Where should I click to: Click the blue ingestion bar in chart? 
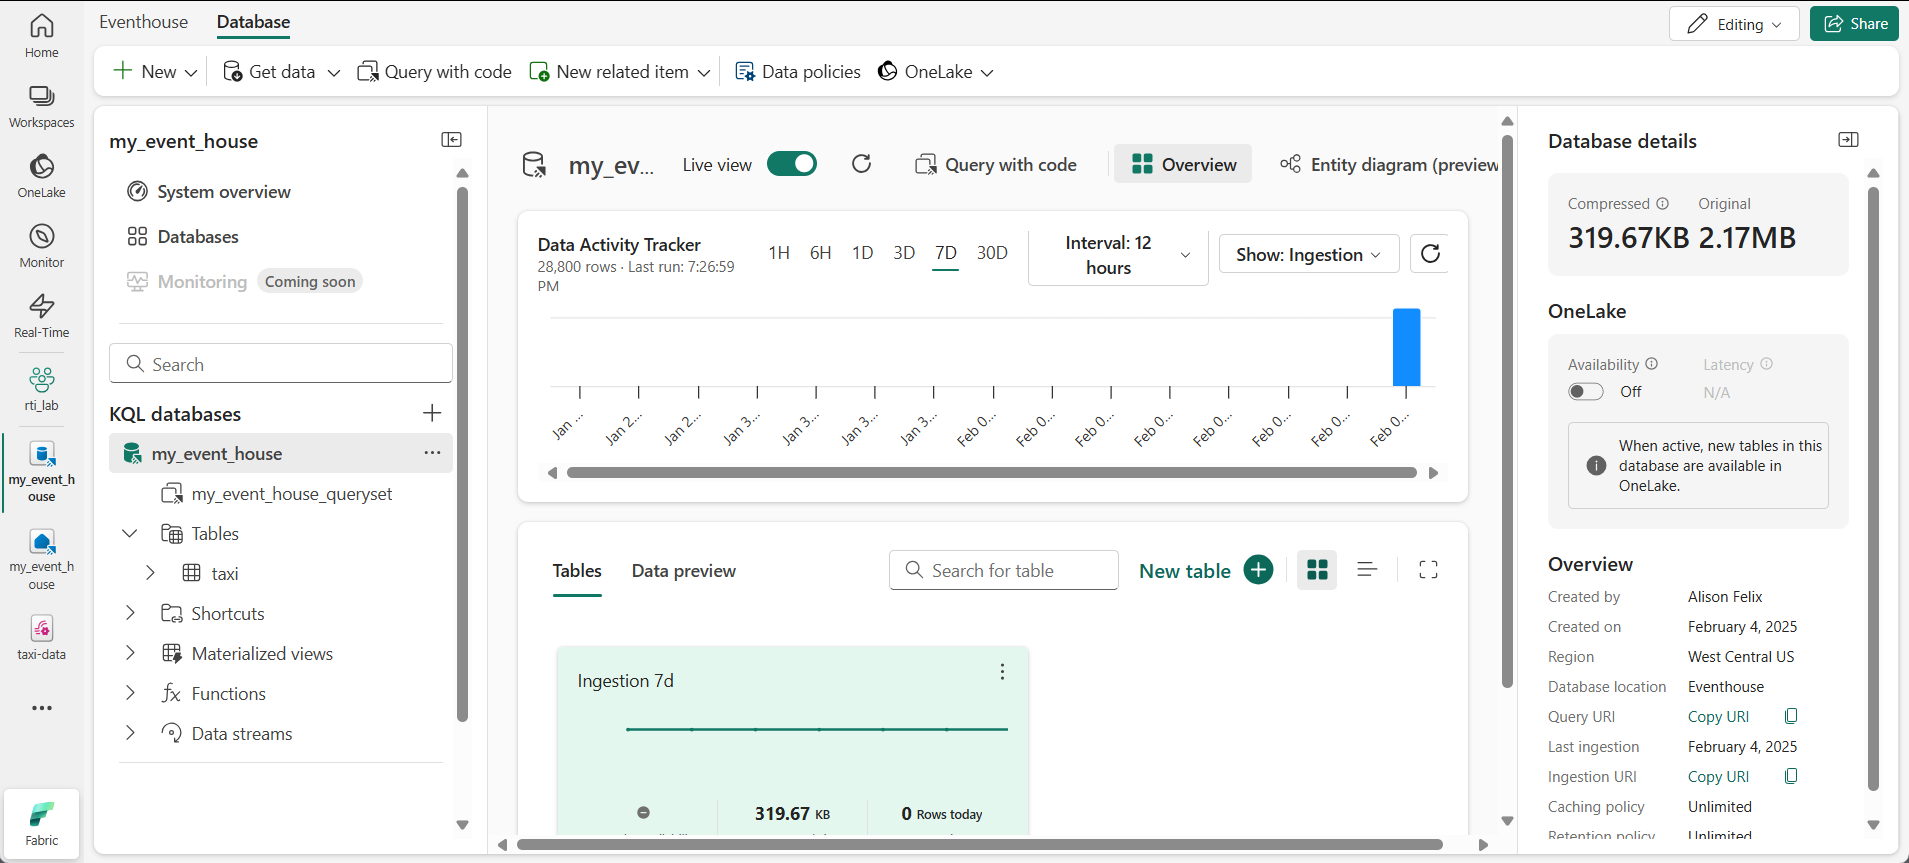[x=1407, y=347]
